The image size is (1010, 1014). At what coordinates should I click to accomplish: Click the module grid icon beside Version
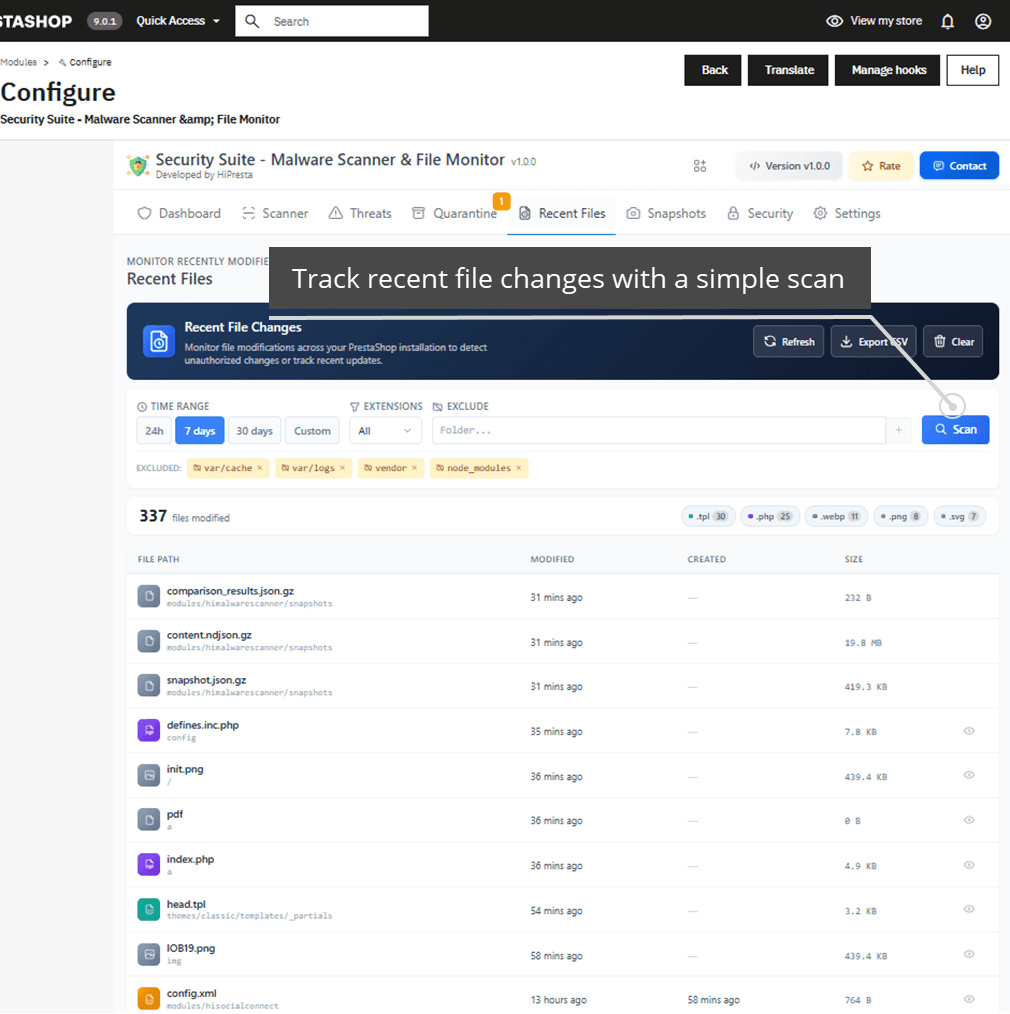[x=700, y=166]
